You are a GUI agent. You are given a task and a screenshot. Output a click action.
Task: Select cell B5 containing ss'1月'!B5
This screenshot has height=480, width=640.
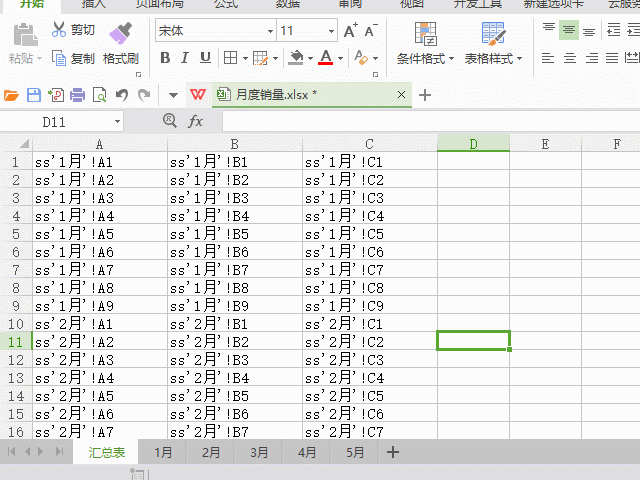click(x=235, y=233)
